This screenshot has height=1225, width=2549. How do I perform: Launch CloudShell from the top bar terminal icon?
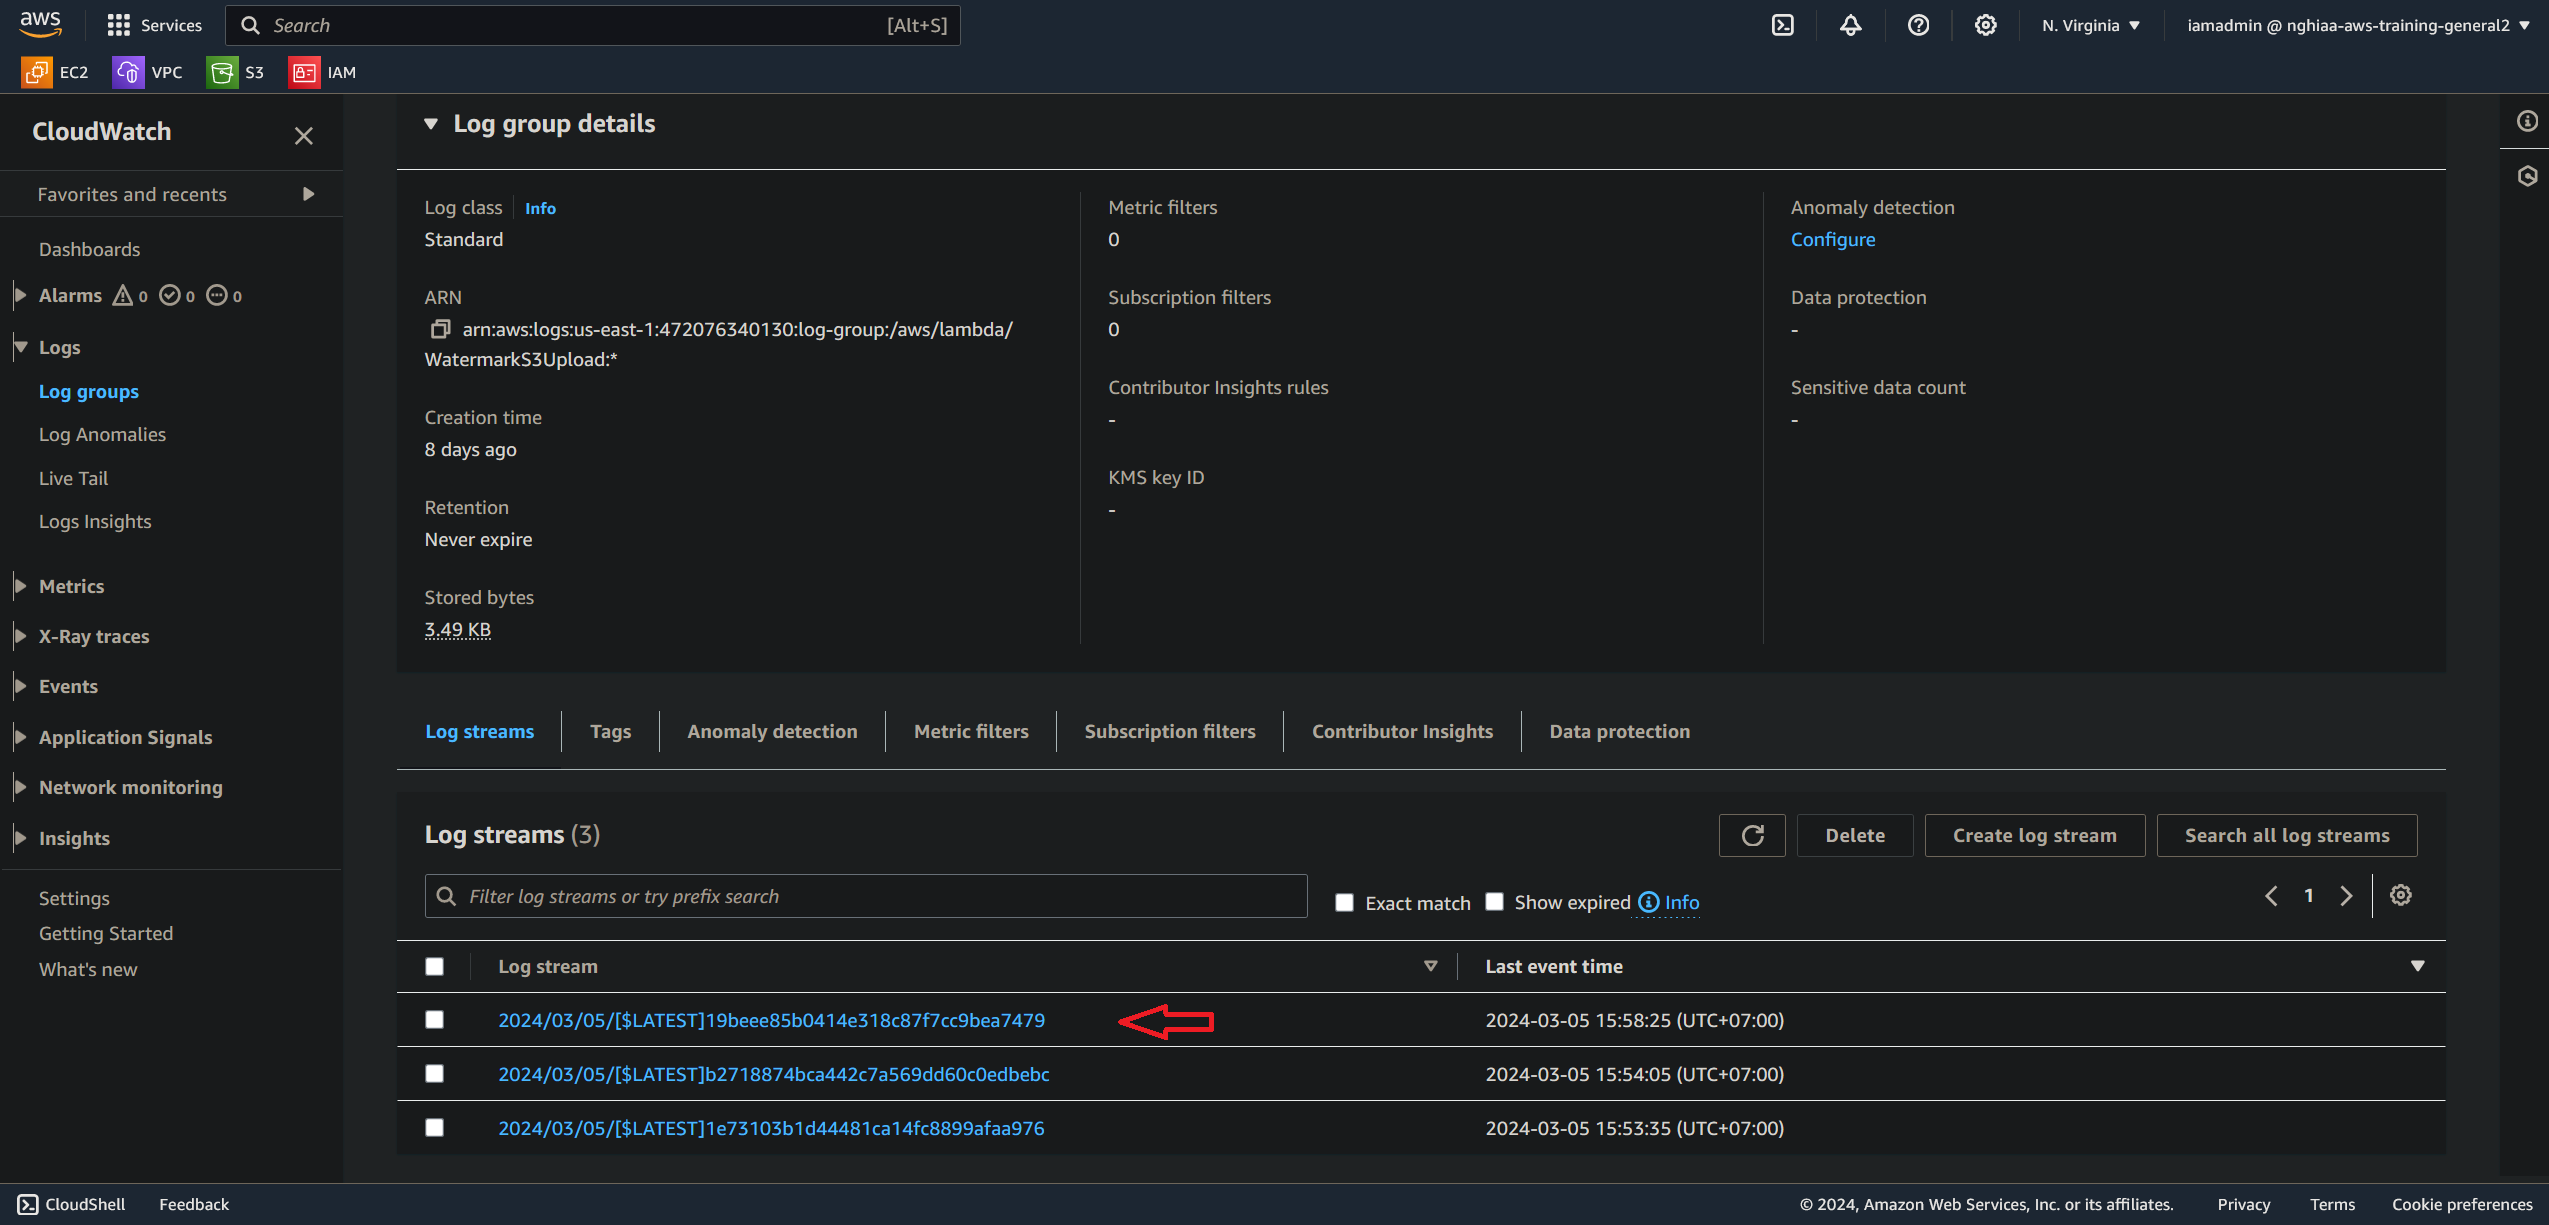(x=1783, y=25)
